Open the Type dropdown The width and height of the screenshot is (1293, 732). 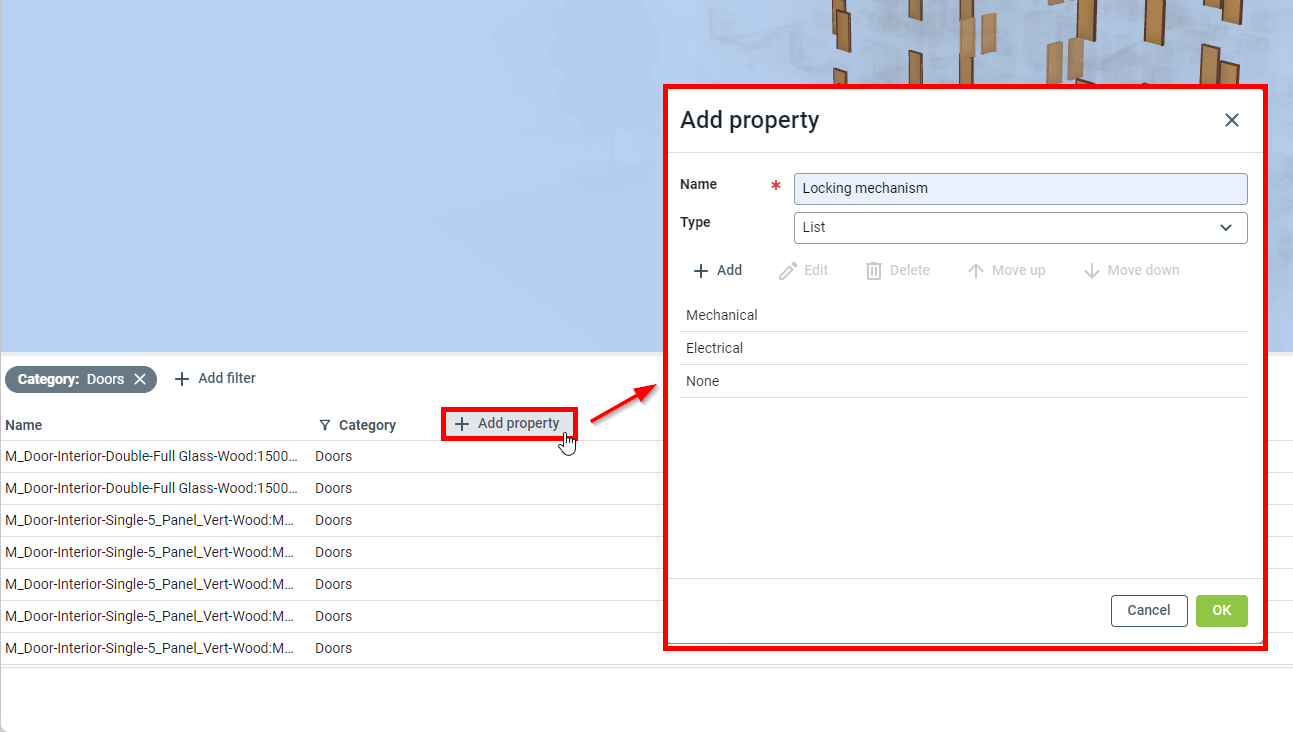pos(1020,227)
